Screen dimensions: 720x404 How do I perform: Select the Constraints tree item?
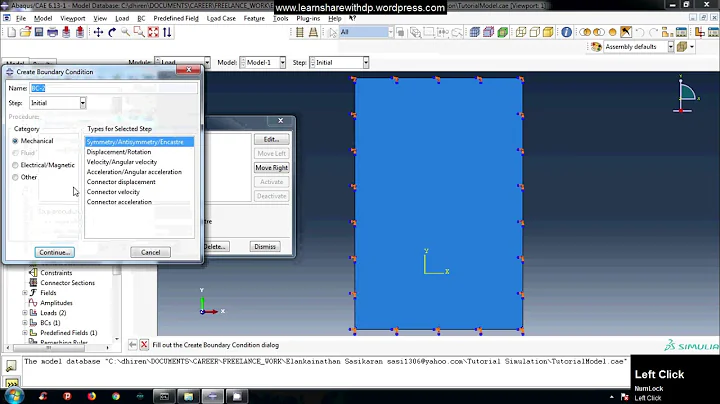tap(56, 273)
